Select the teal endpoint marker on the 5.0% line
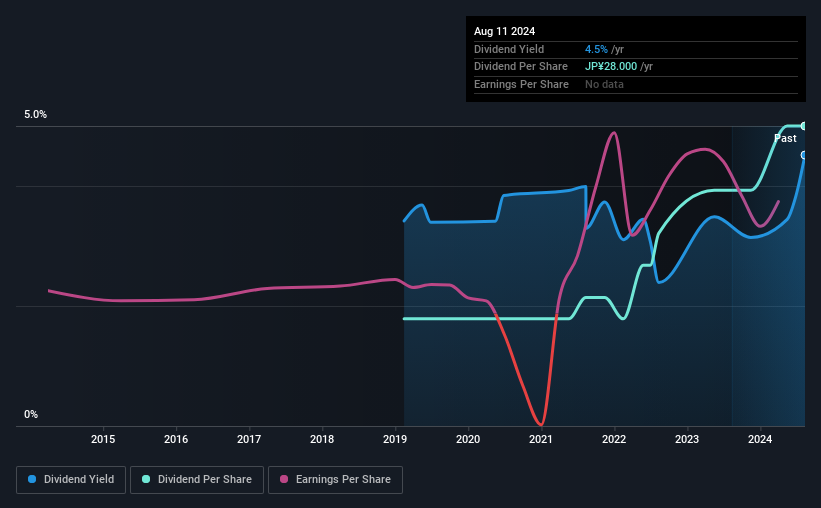 pos(803,126)
